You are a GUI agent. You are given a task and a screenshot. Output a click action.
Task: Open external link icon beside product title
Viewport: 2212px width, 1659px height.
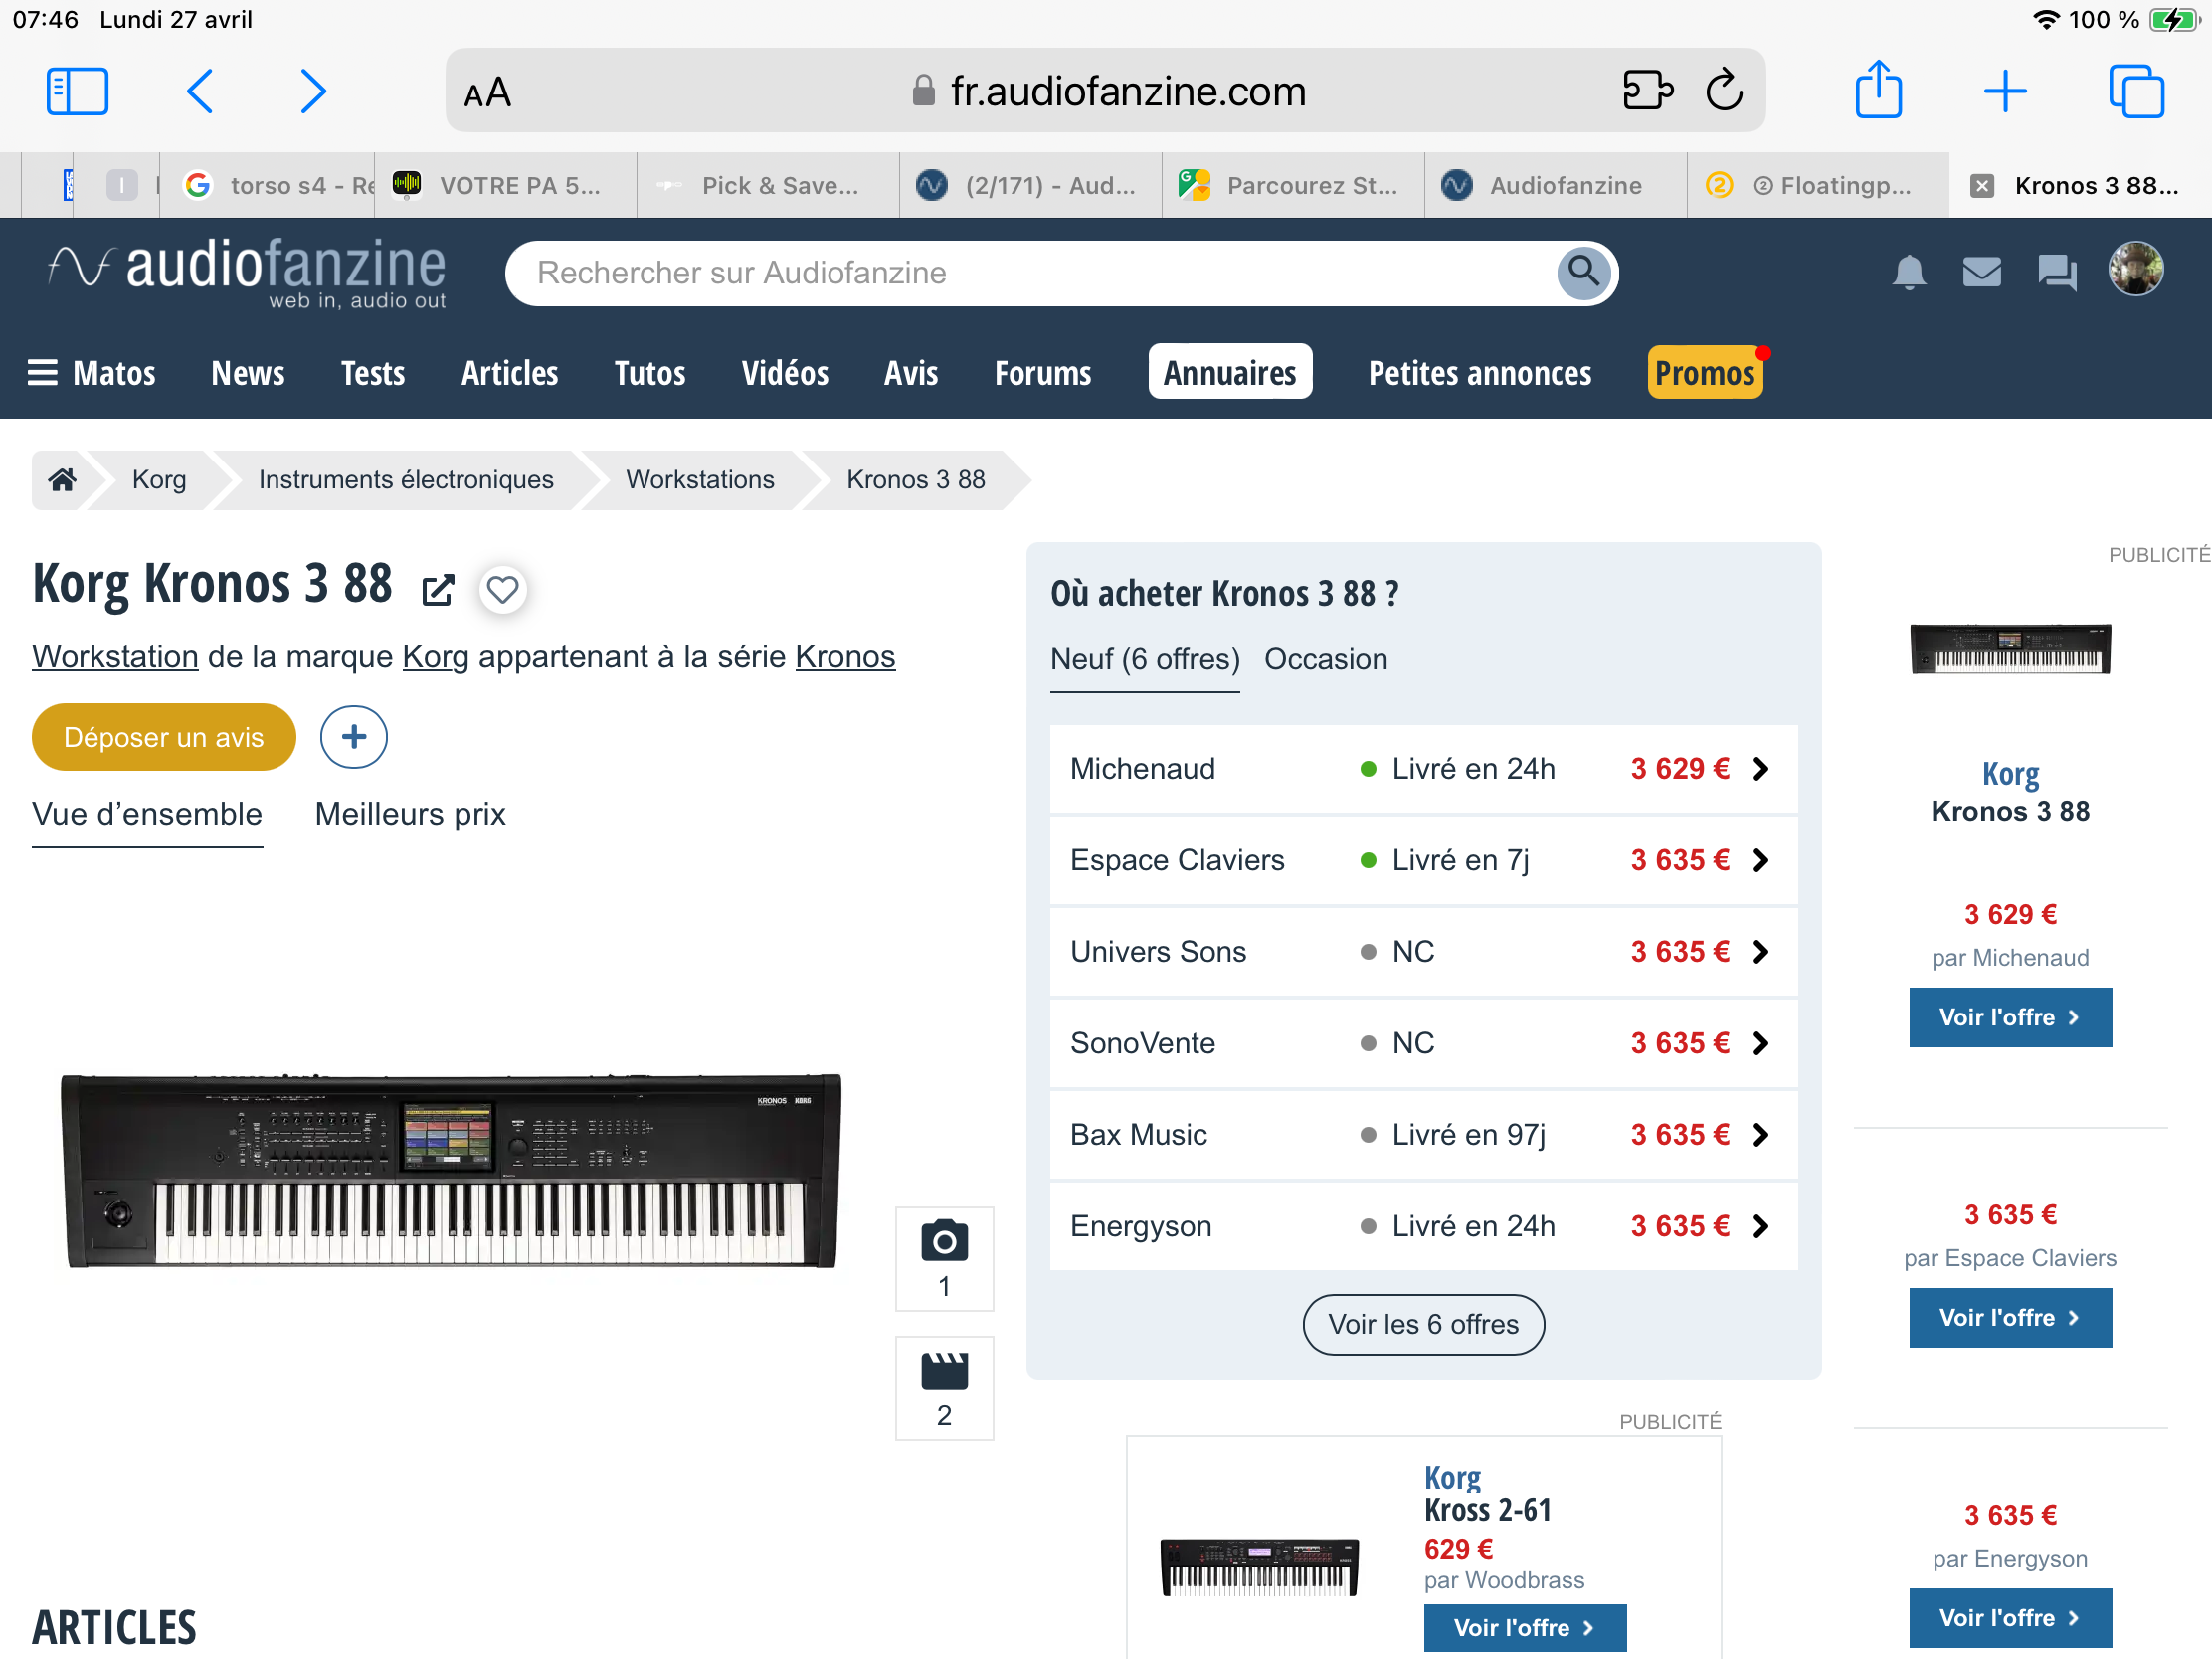[x=438, y=590]
